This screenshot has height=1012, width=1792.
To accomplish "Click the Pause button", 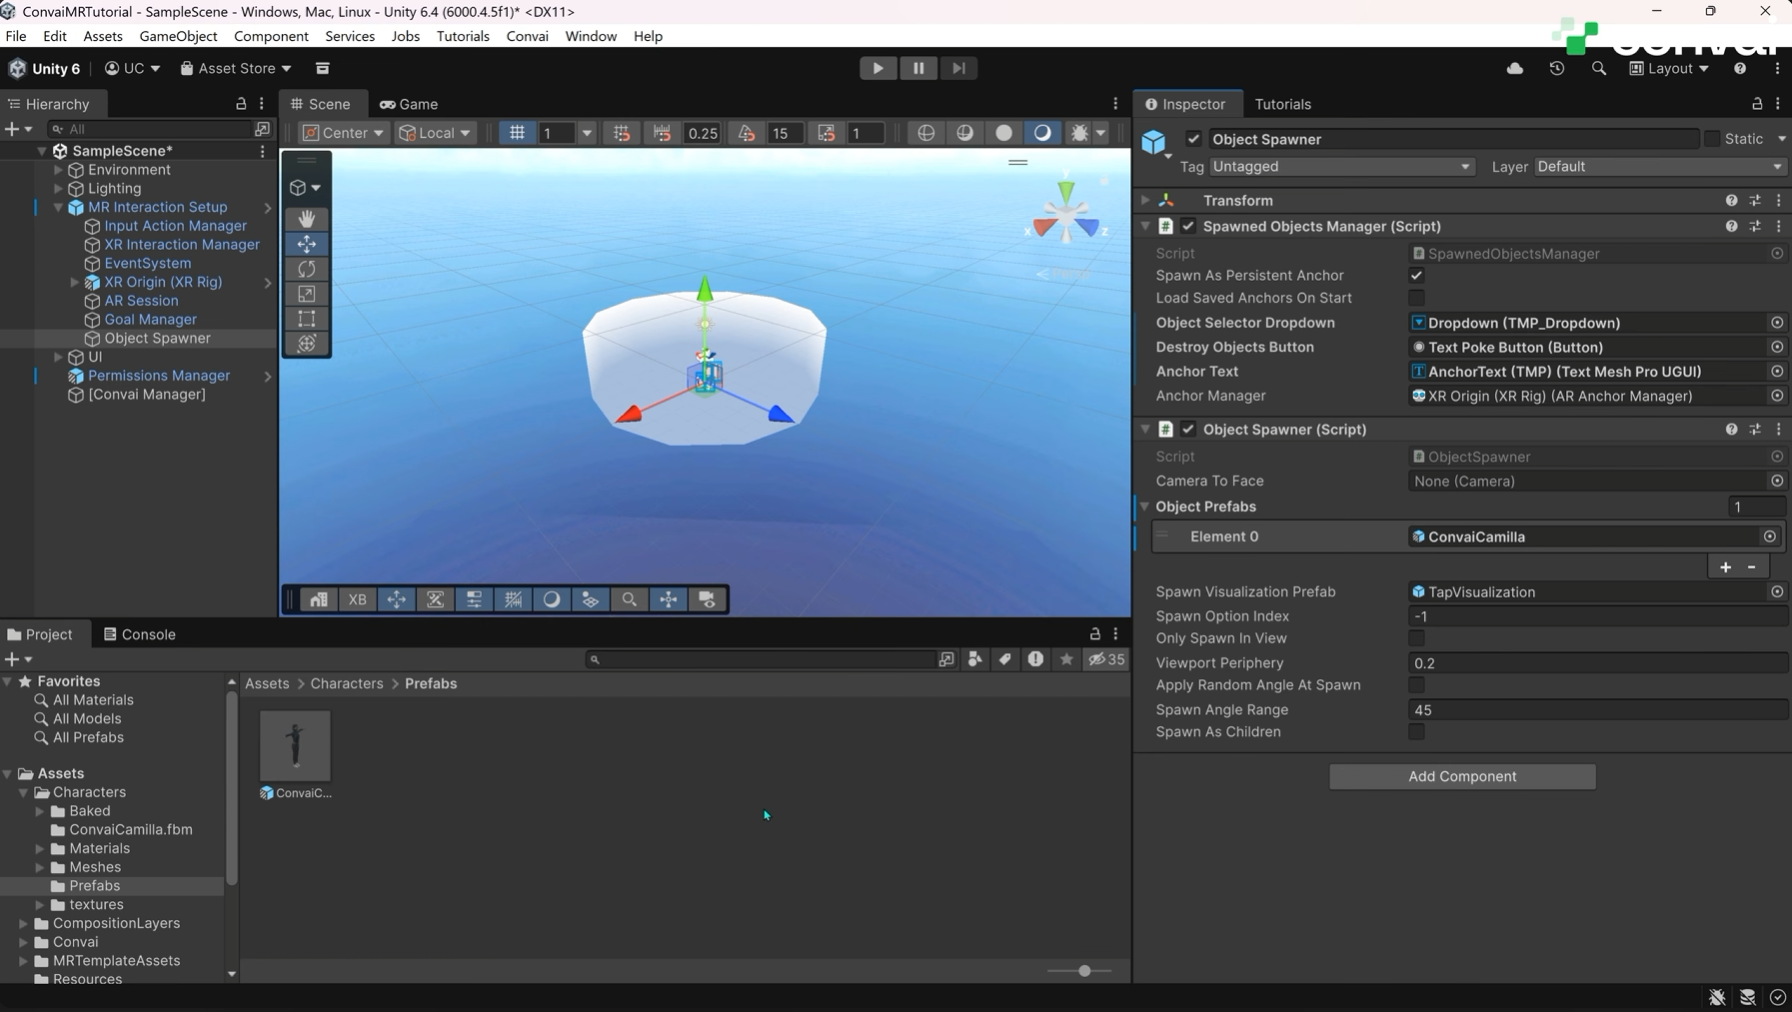I will tap(918, 68).
